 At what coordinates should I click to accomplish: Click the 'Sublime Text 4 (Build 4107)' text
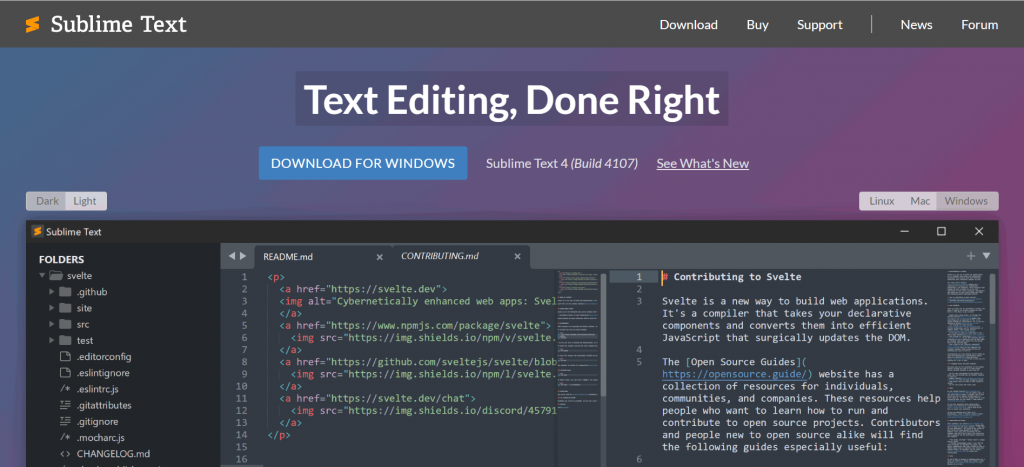coord(562,163)
